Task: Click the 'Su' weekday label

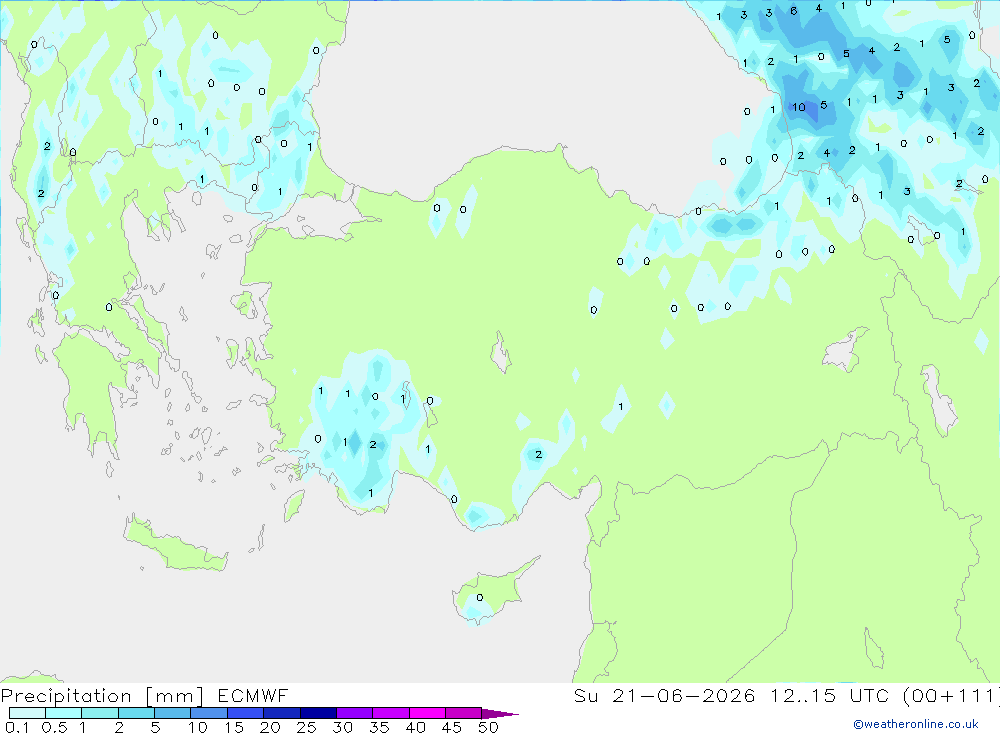Action: [x=586, y=696]
